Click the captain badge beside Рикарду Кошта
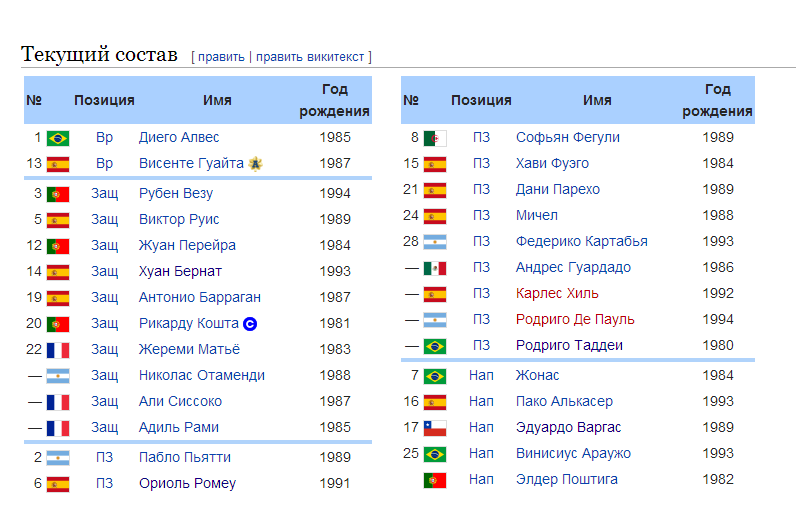Screen dimensions: 796x510 [x=251, y=324]
